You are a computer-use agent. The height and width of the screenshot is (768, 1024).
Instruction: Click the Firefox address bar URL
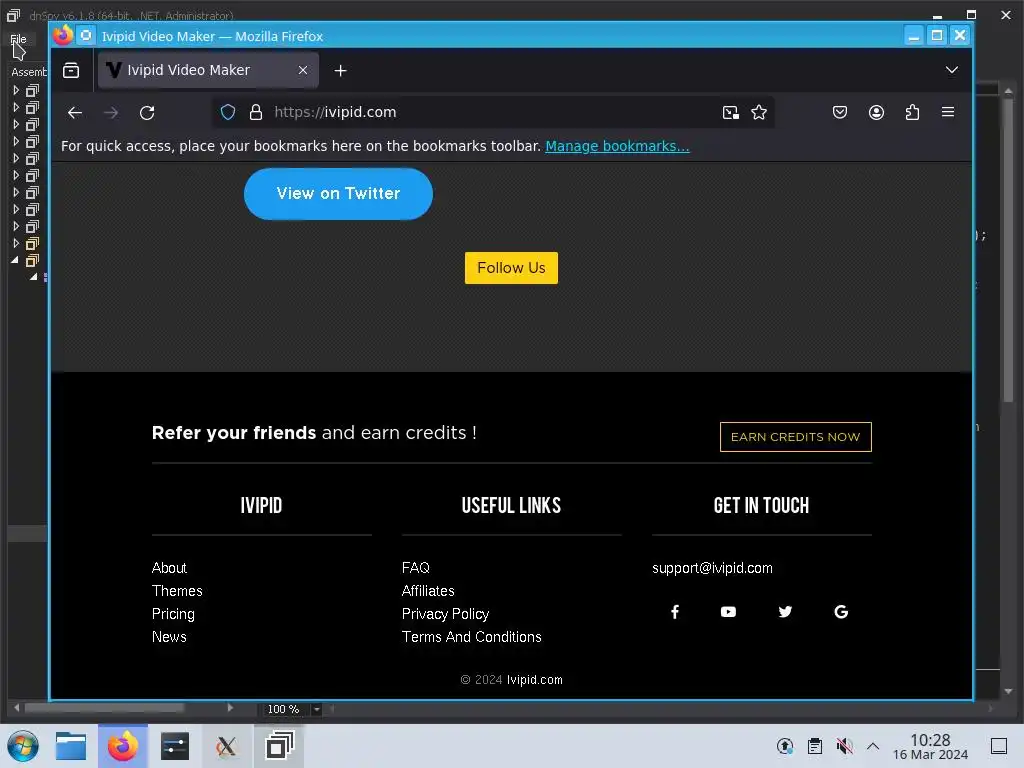(335, 112)
